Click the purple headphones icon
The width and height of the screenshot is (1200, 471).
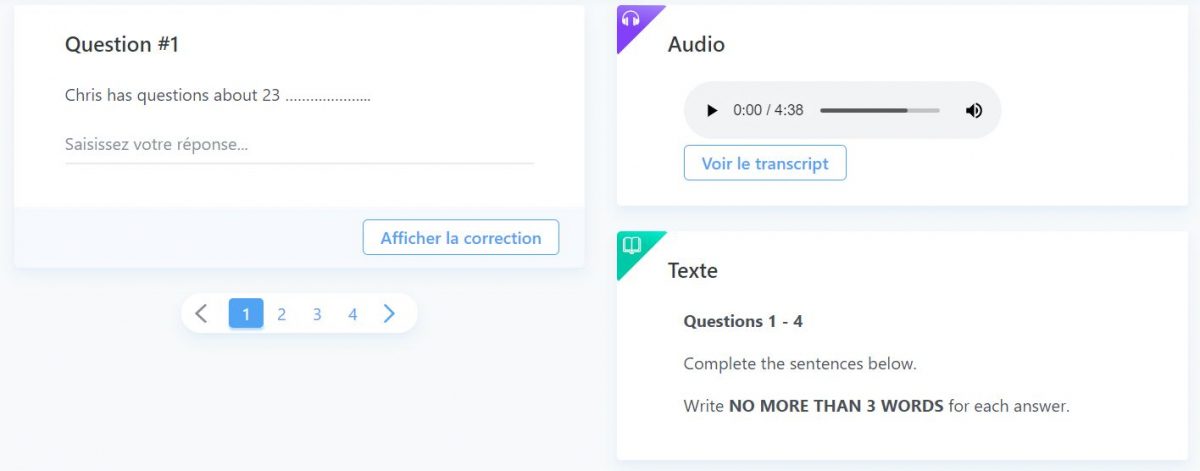click(x=630, y=18)
